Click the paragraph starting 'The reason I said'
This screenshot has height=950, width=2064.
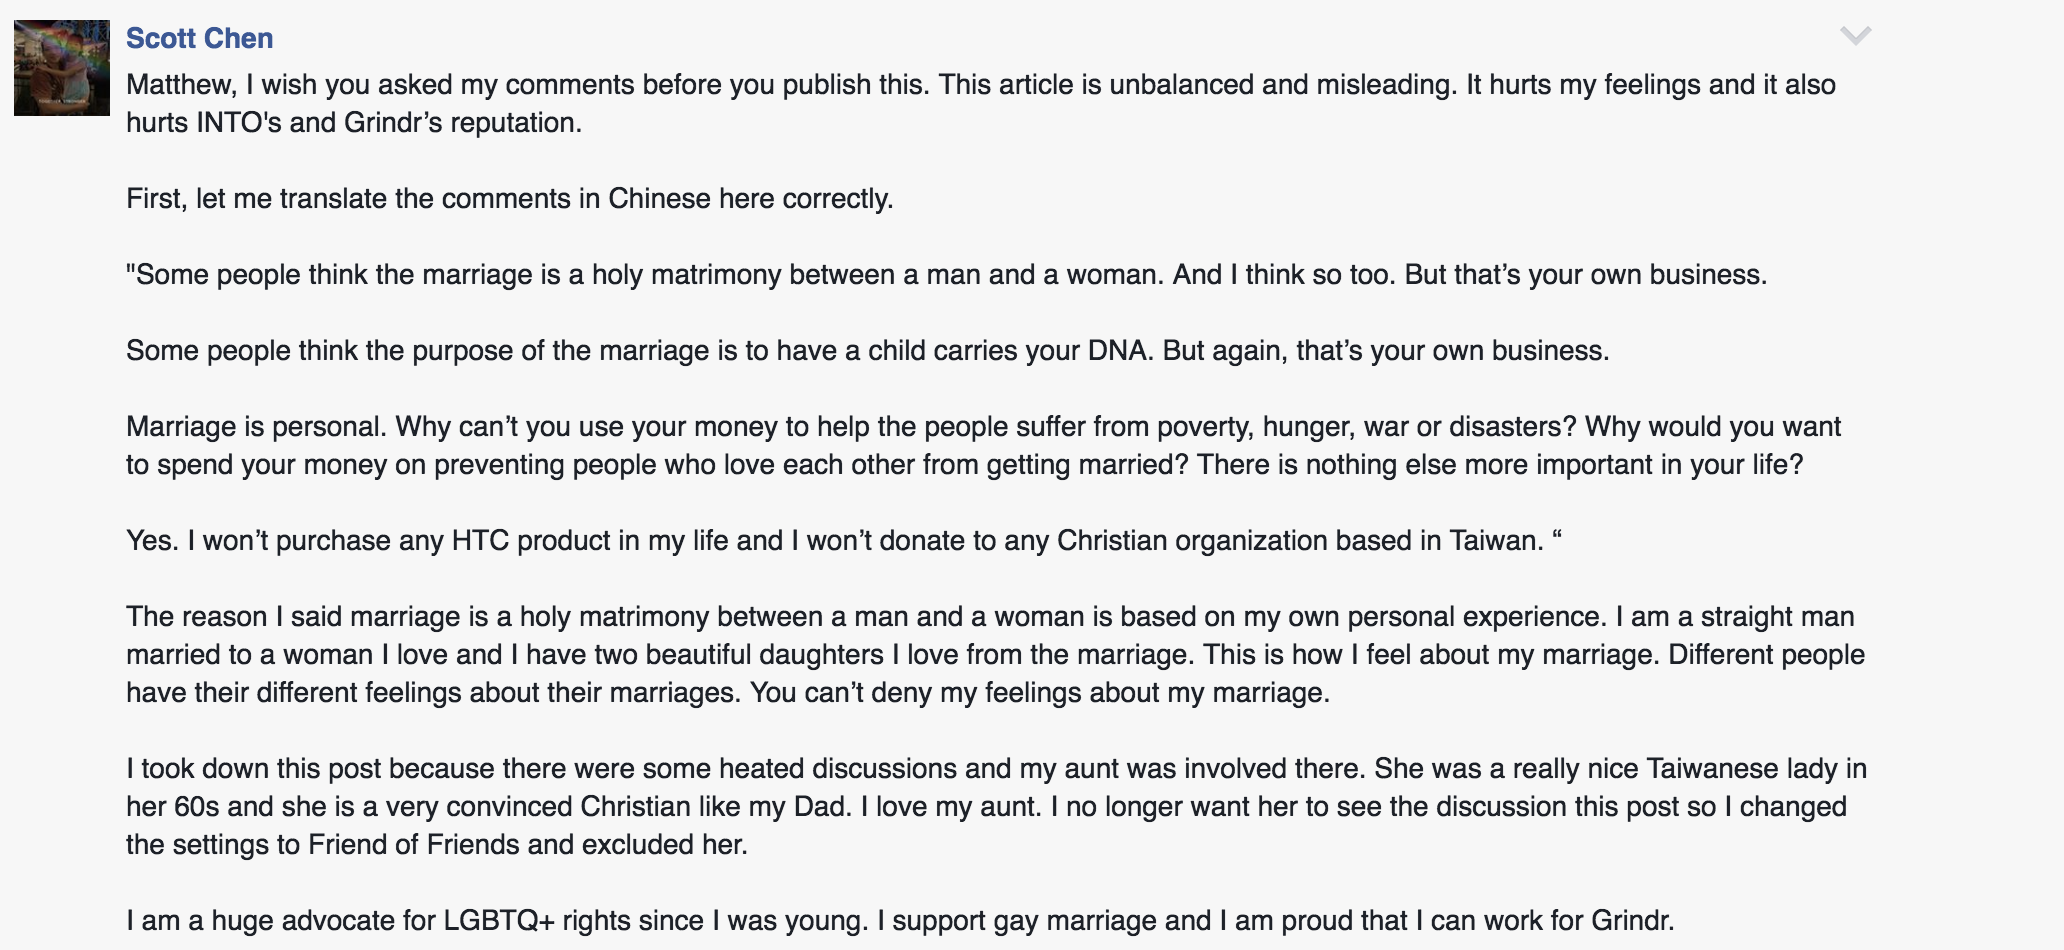(995, 654)
